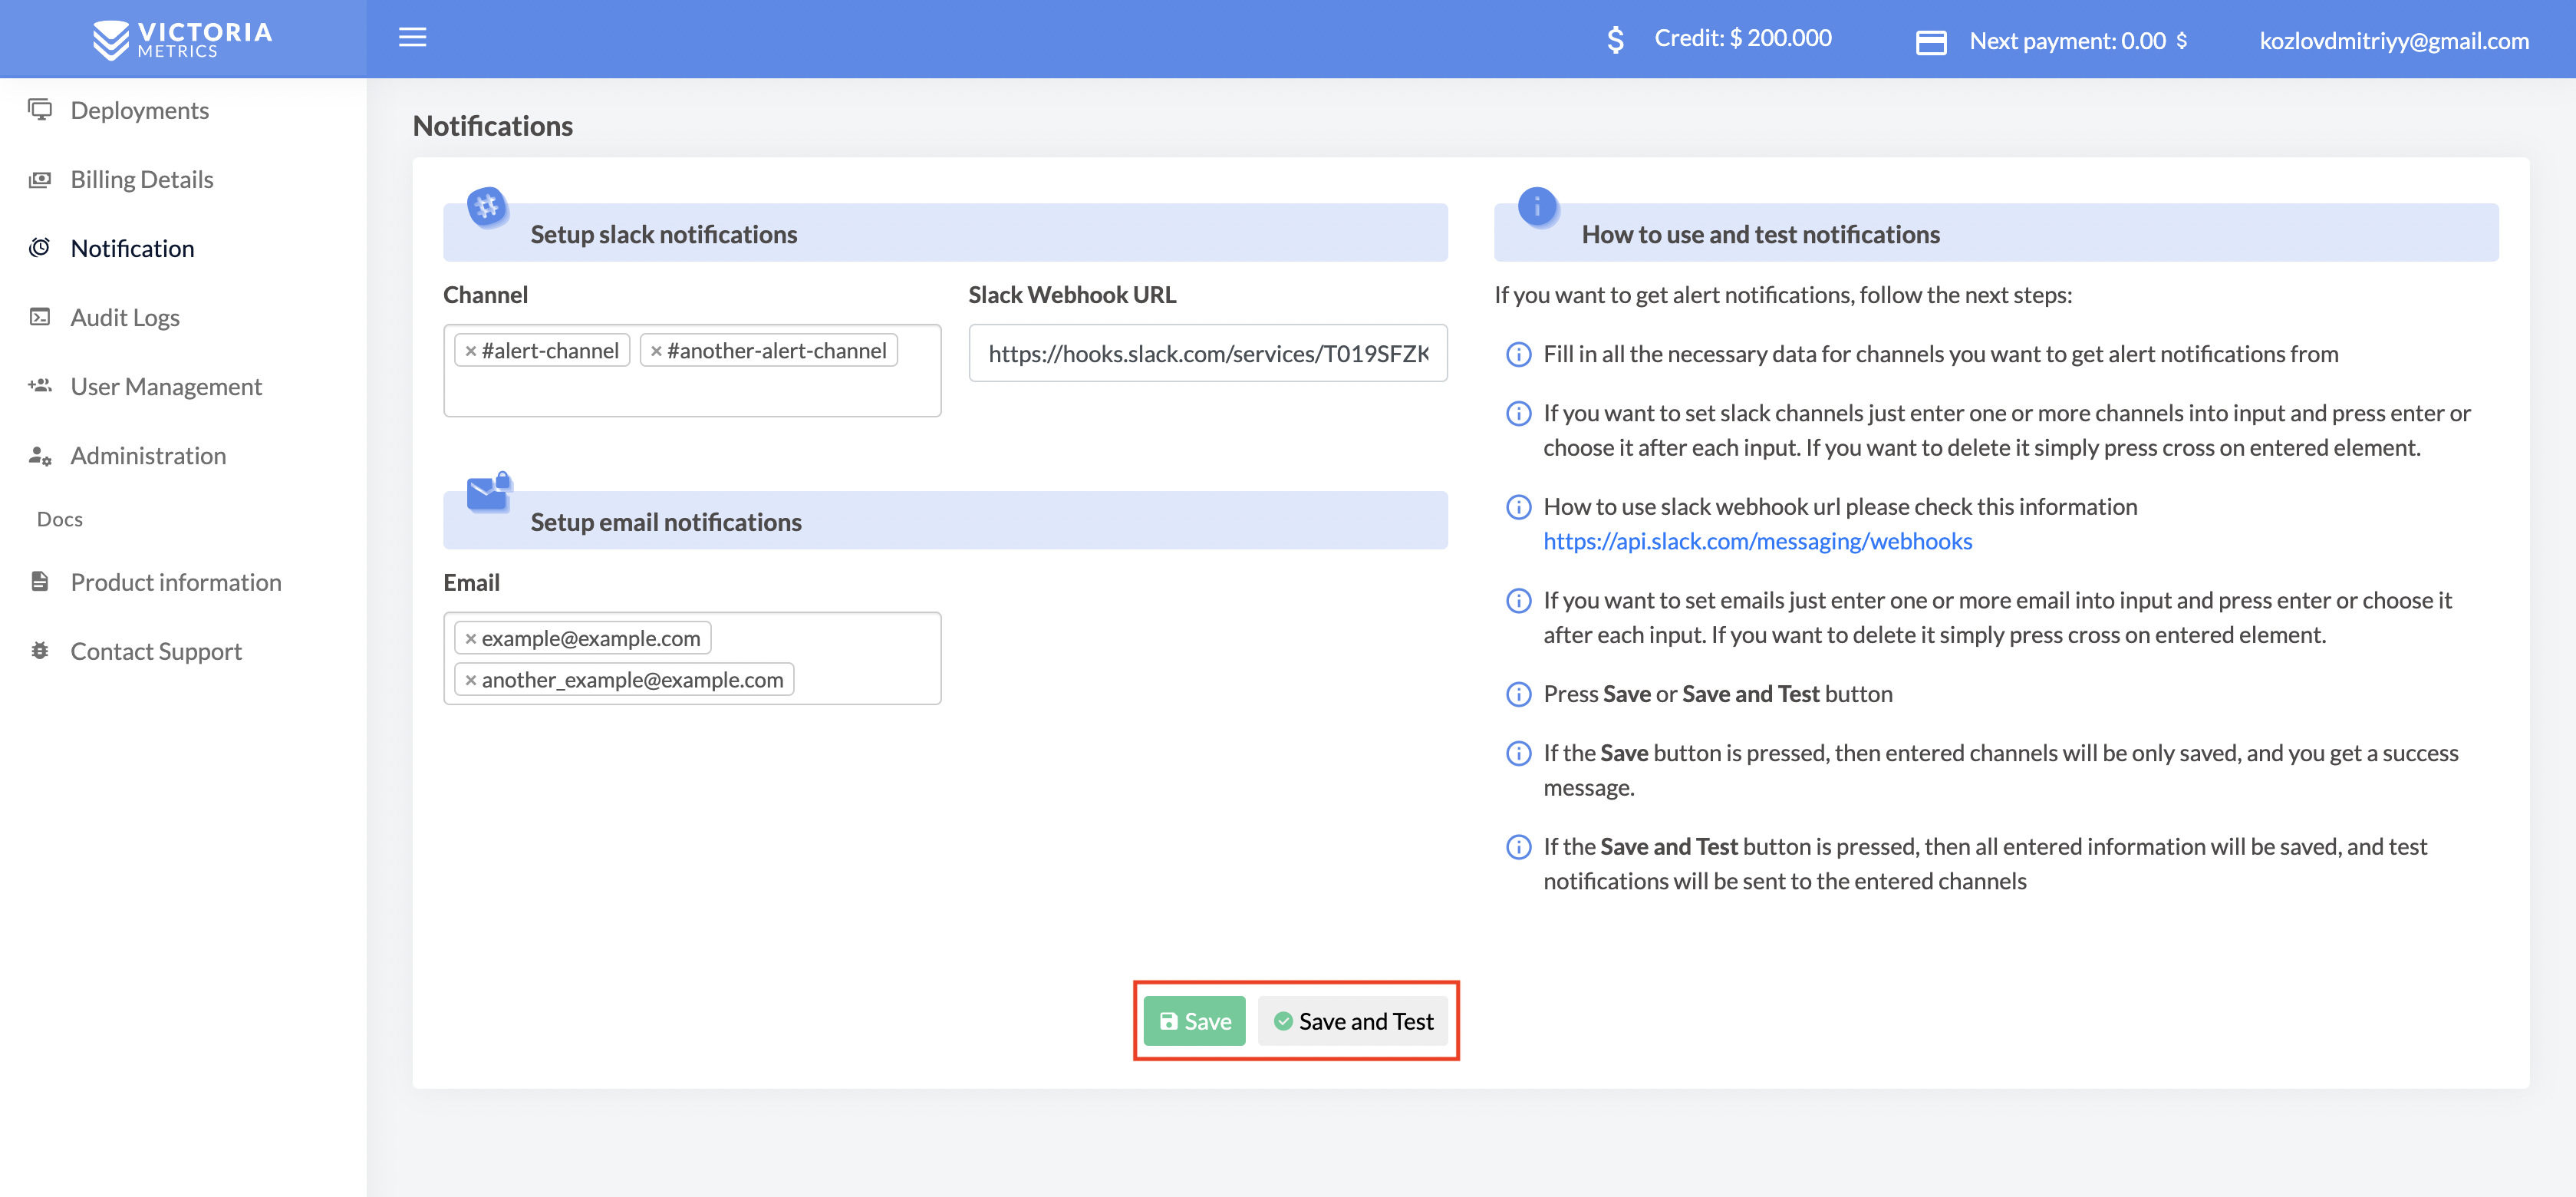This screenshot has width=2576, height=1197.
Task: Navigate to Administration page
Action: (x=148, y=455)
